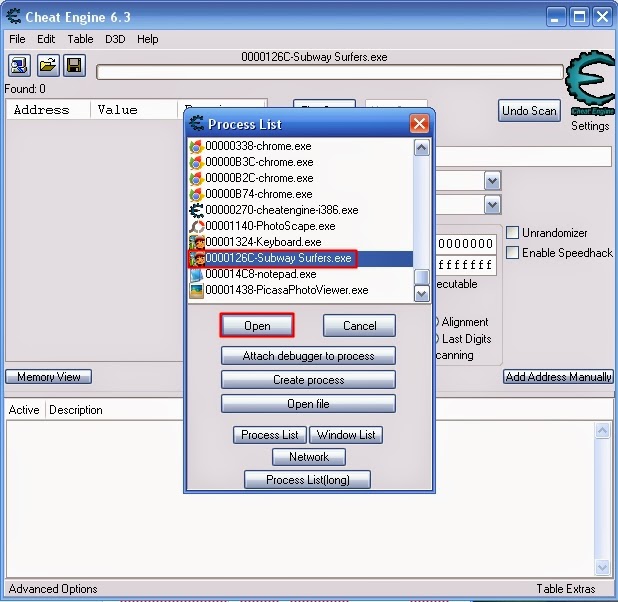Open the Table menu
This screenshot has width=618, height=602.
click(x=80, y=39)
